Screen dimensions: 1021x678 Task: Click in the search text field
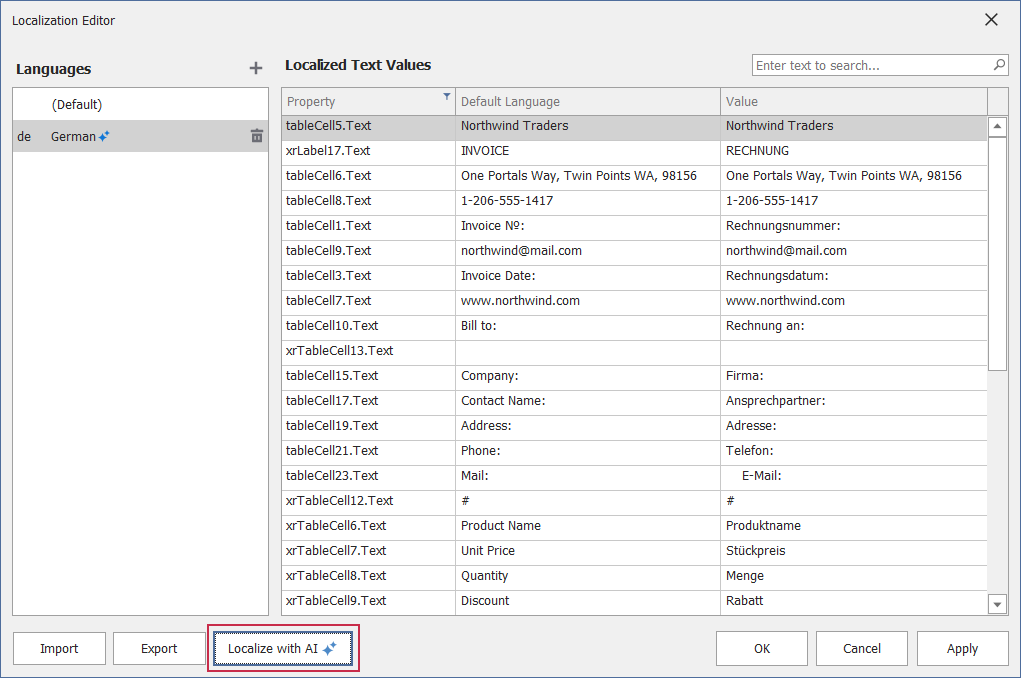870,65
